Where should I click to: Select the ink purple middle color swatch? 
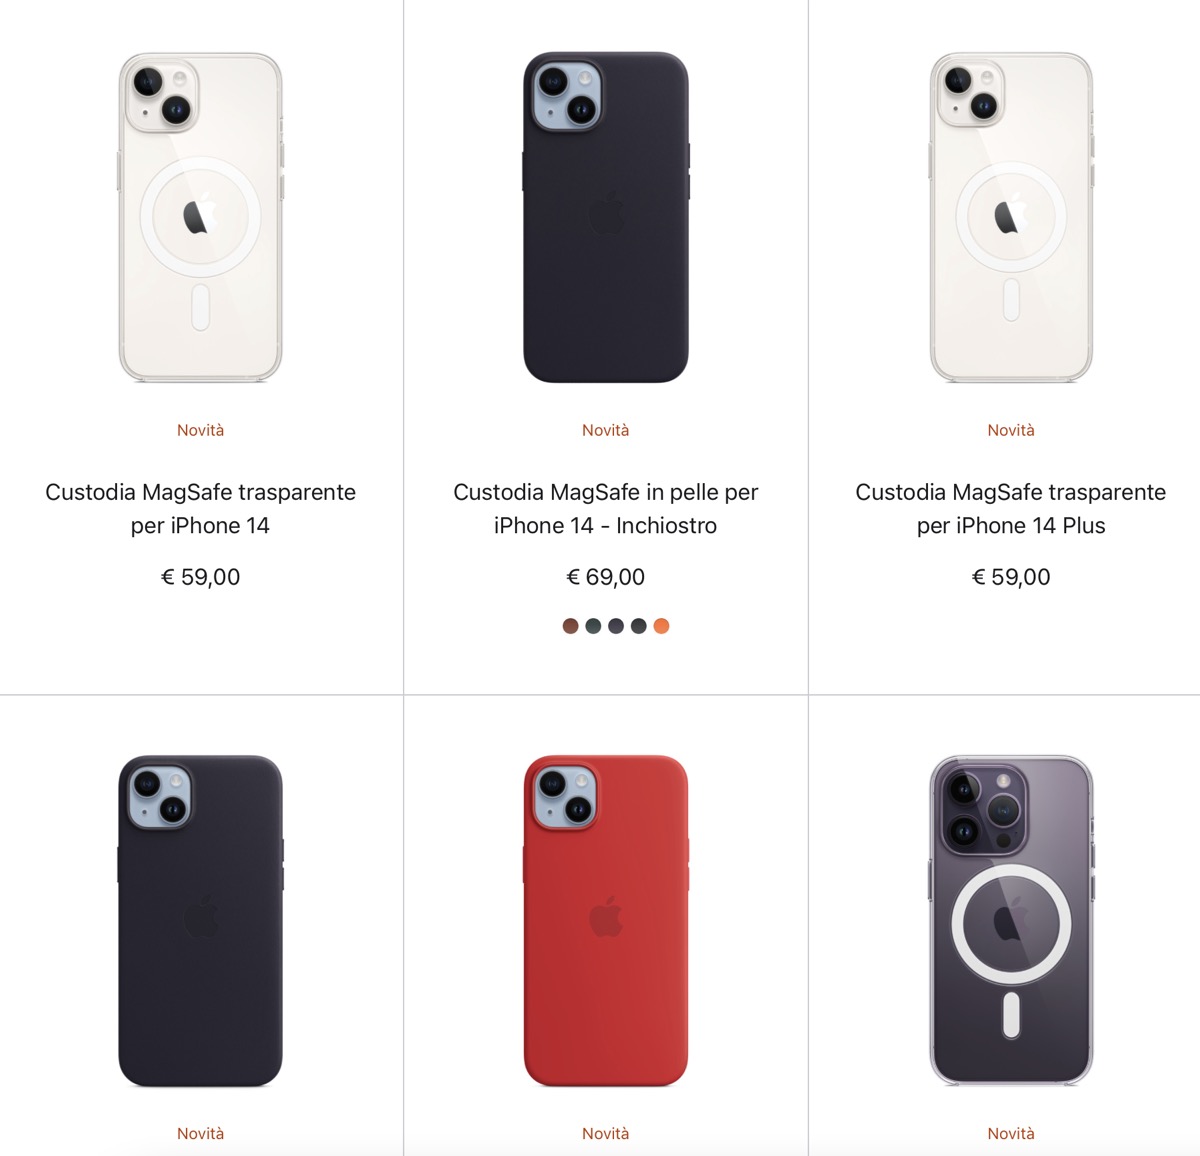click(x=616, y=626)
